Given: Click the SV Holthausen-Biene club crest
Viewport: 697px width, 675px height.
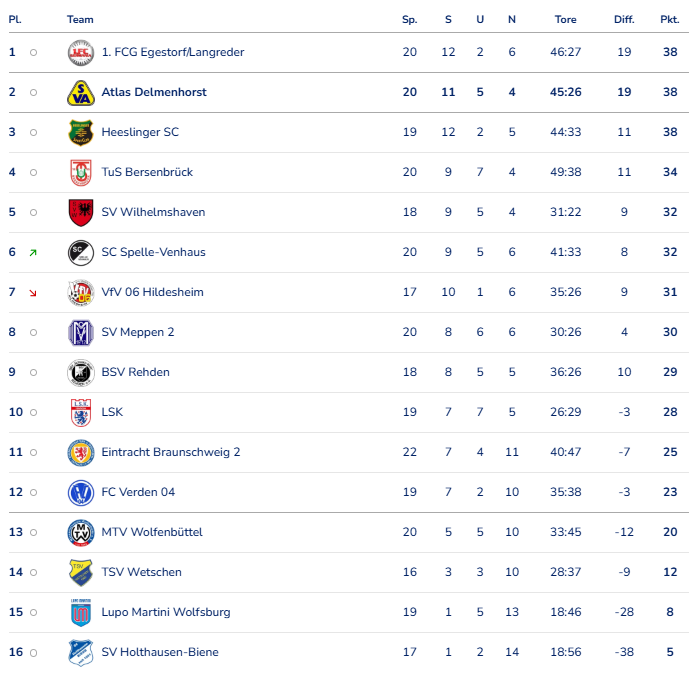Looking at the screenshot, I should [x=80, y=652].
